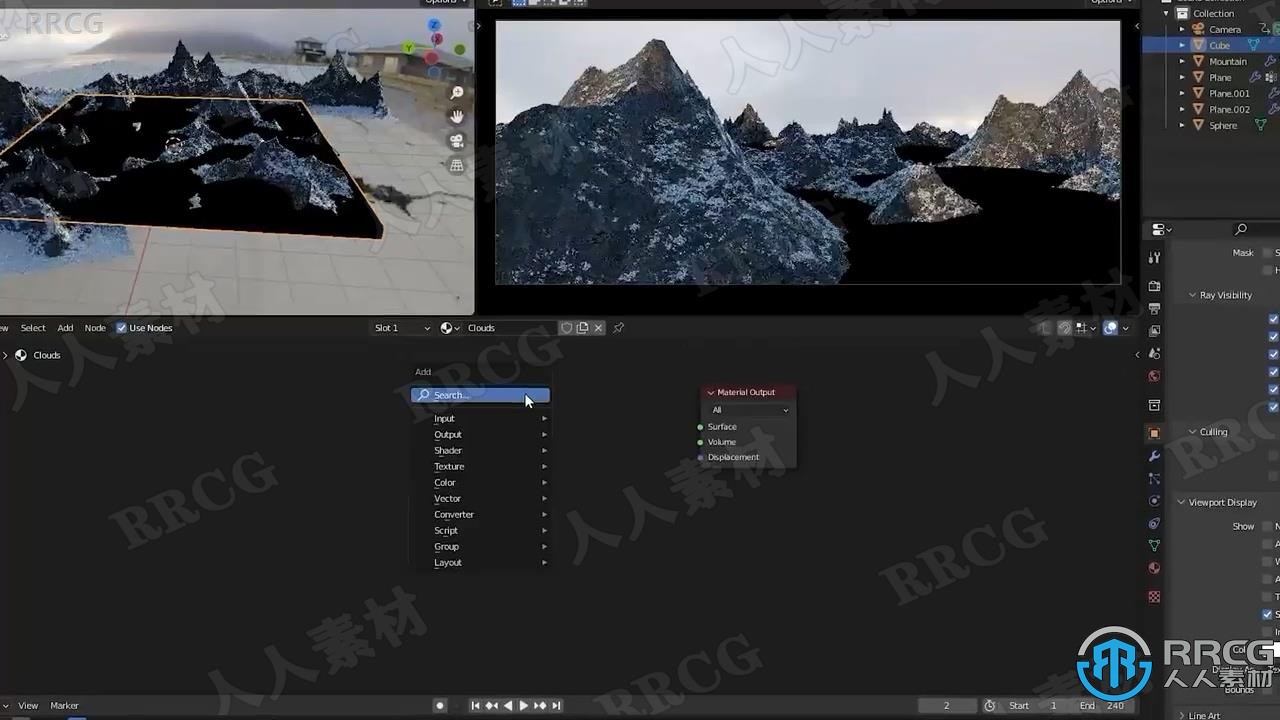Open the Object Constraints tab

(1154, 523)
